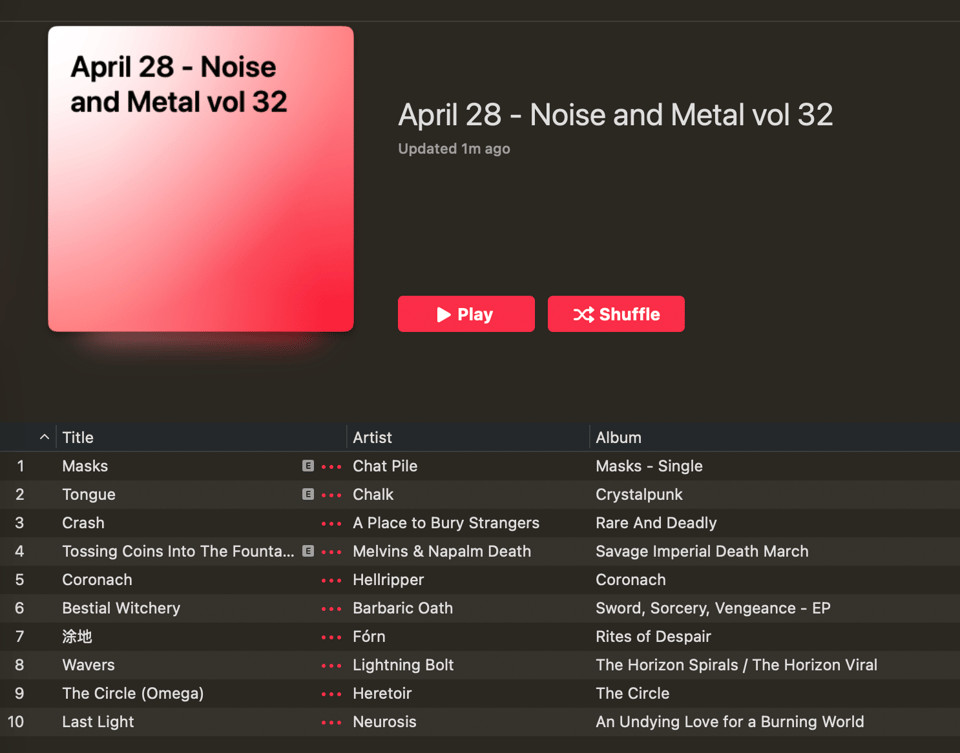
Task: Select the playlist title heading text
Action: coord(615,115)
